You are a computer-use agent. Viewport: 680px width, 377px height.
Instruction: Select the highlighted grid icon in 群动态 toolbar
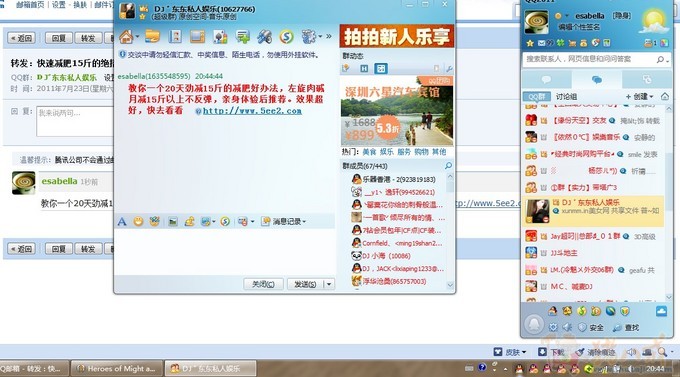pyautogui.click(x=381, y=69)
